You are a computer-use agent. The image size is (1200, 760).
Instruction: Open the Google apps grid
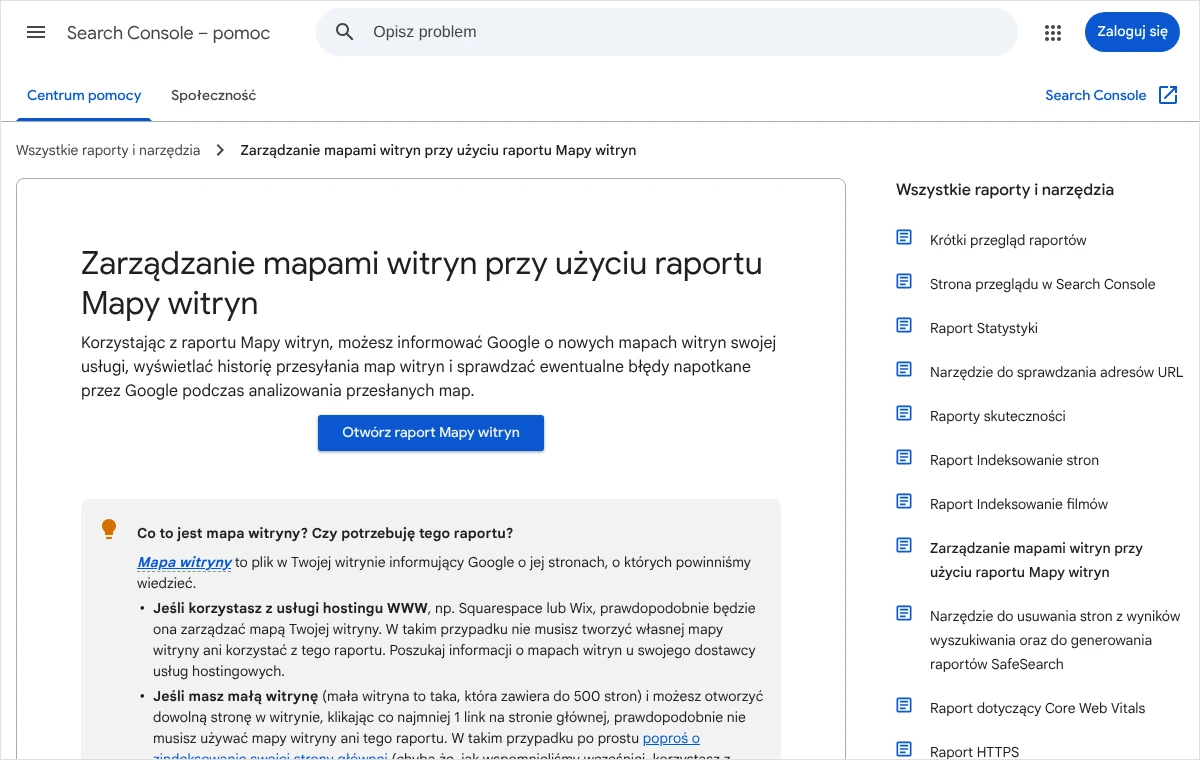point(1052,32)
